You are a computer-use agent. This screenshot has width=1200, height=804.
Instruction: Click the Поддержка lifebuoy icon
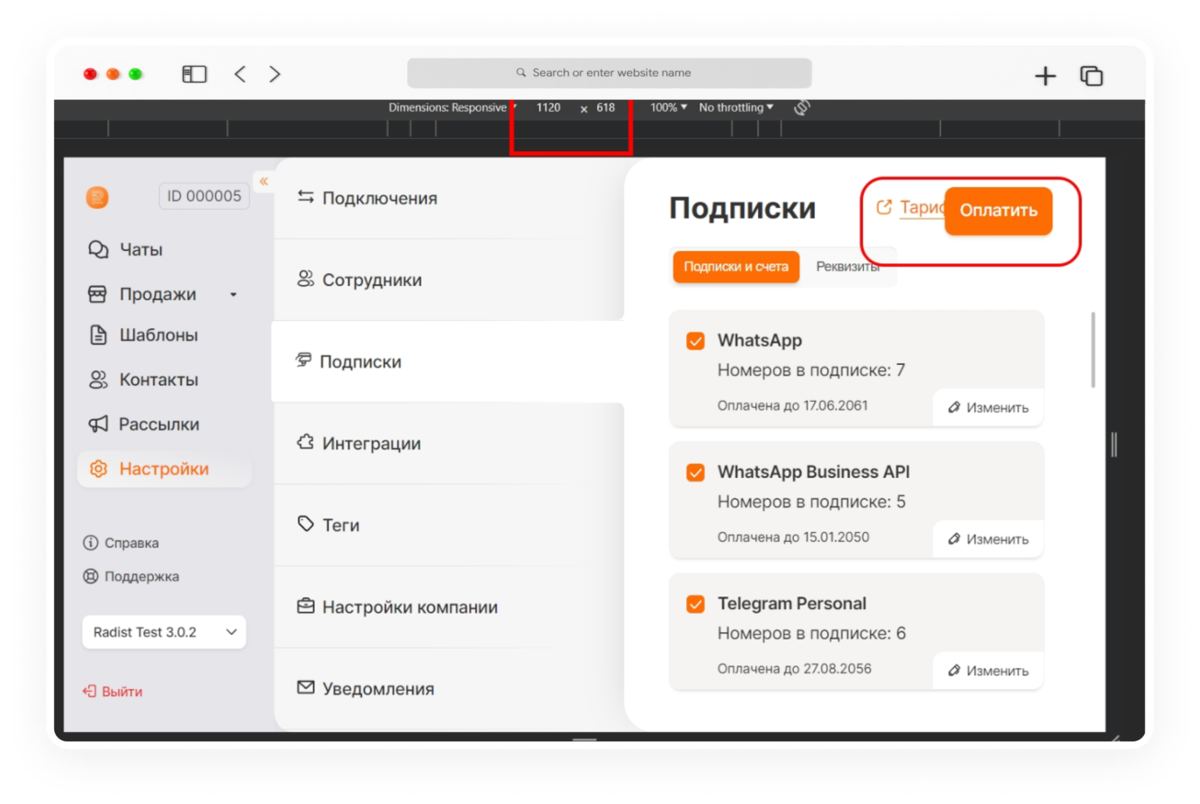tap(91, 576)
